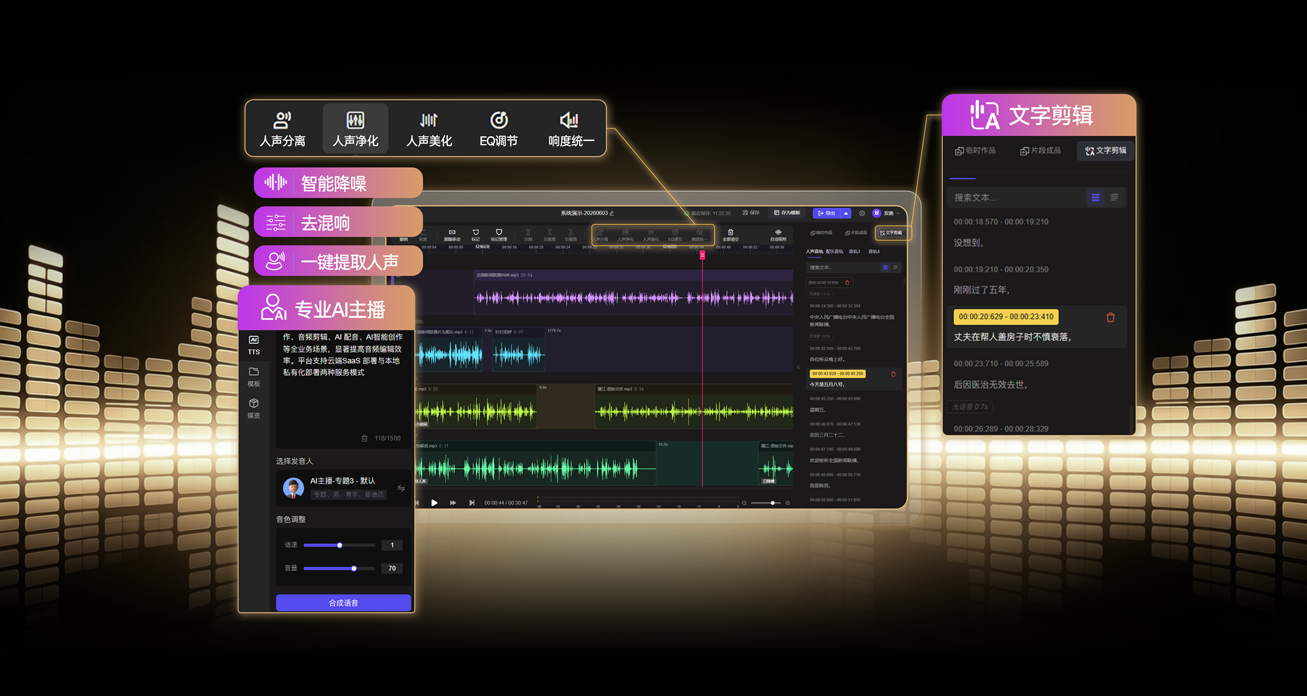This screenshot has width=1307, height=696.
Task: Skip to the end of the timeline
Action: [472, 503]
